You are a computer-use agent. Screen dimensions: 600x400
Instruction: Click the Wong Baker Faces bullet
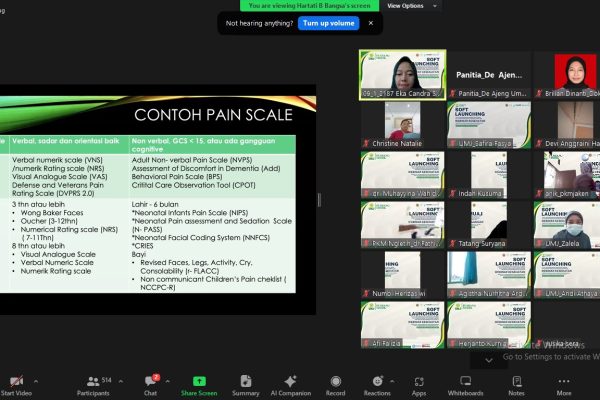(x=52, y=213)
